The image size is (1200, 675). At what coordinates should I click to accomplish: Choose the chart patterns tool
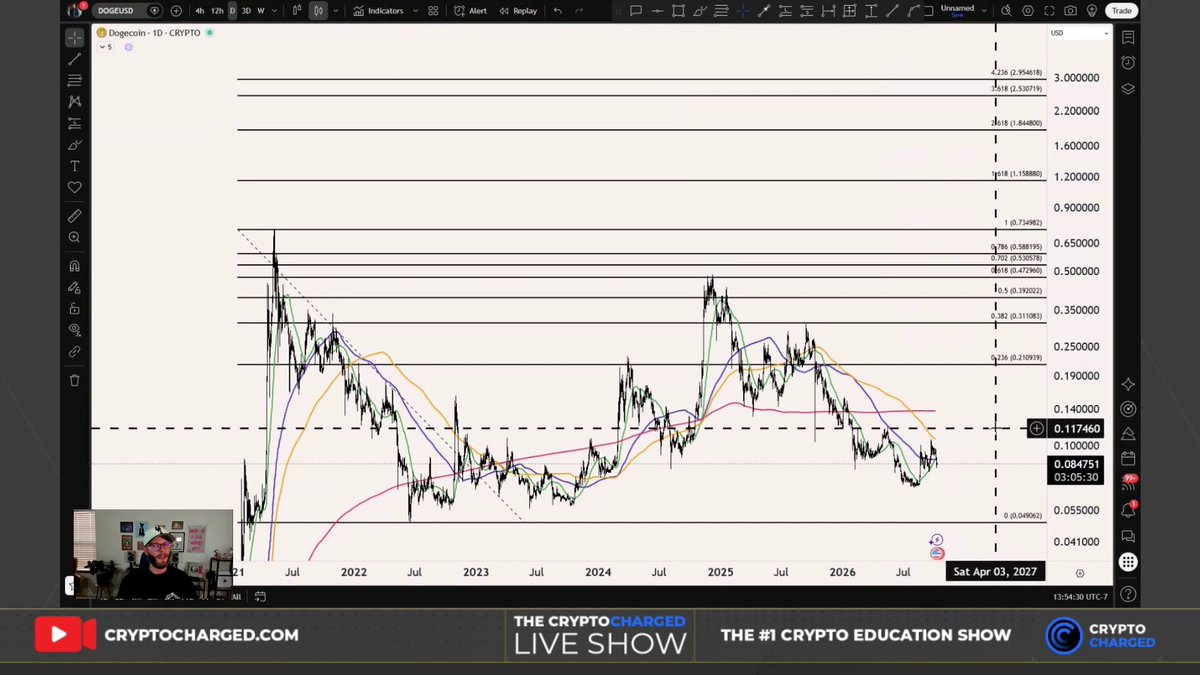75,101
